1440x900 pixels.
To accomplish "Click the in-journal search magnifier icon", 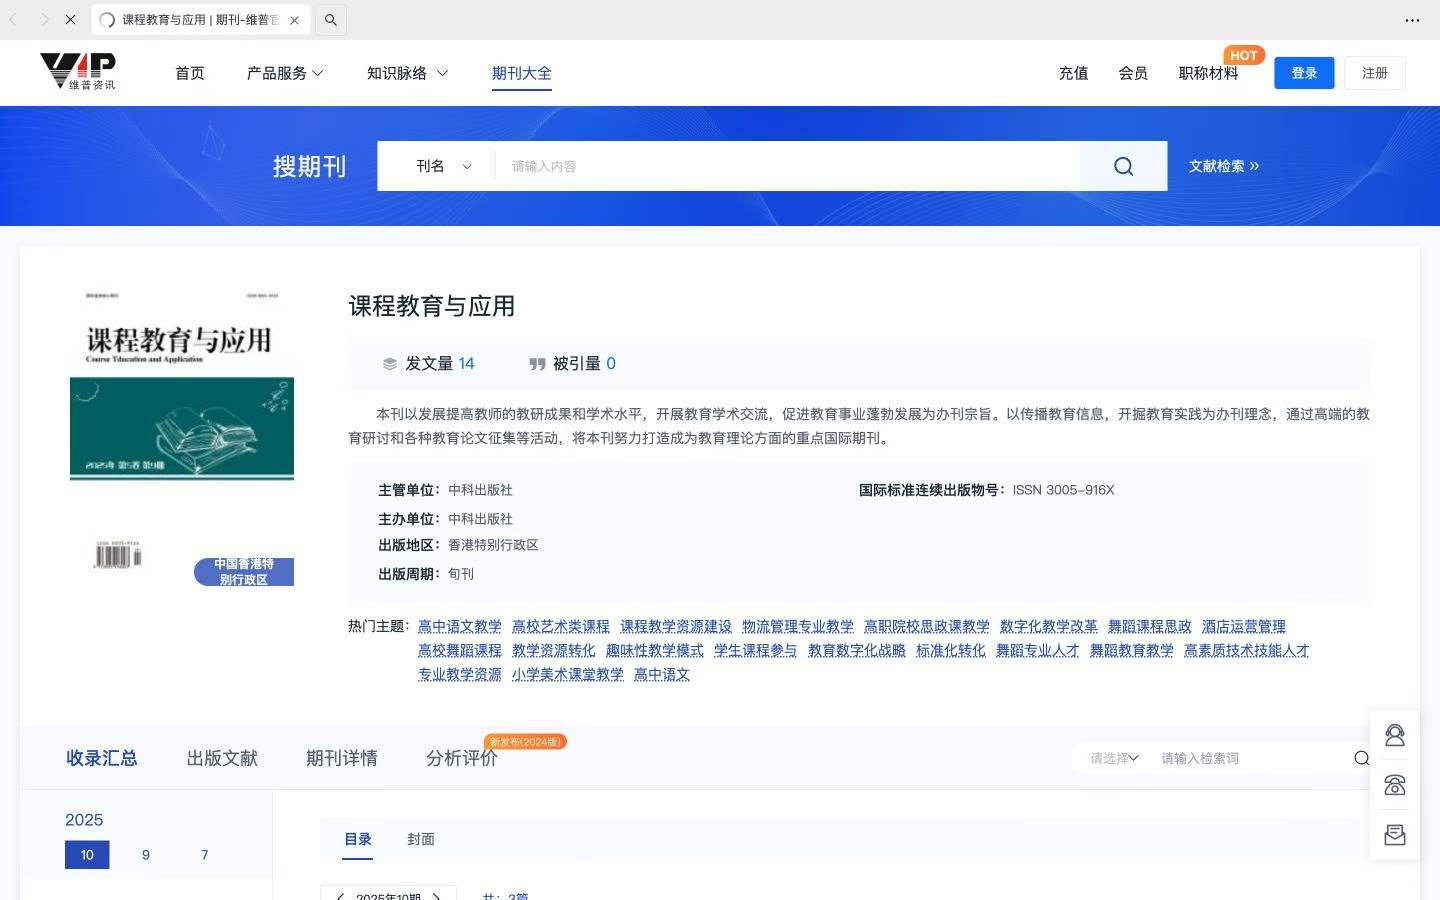I will point(1361,758).
